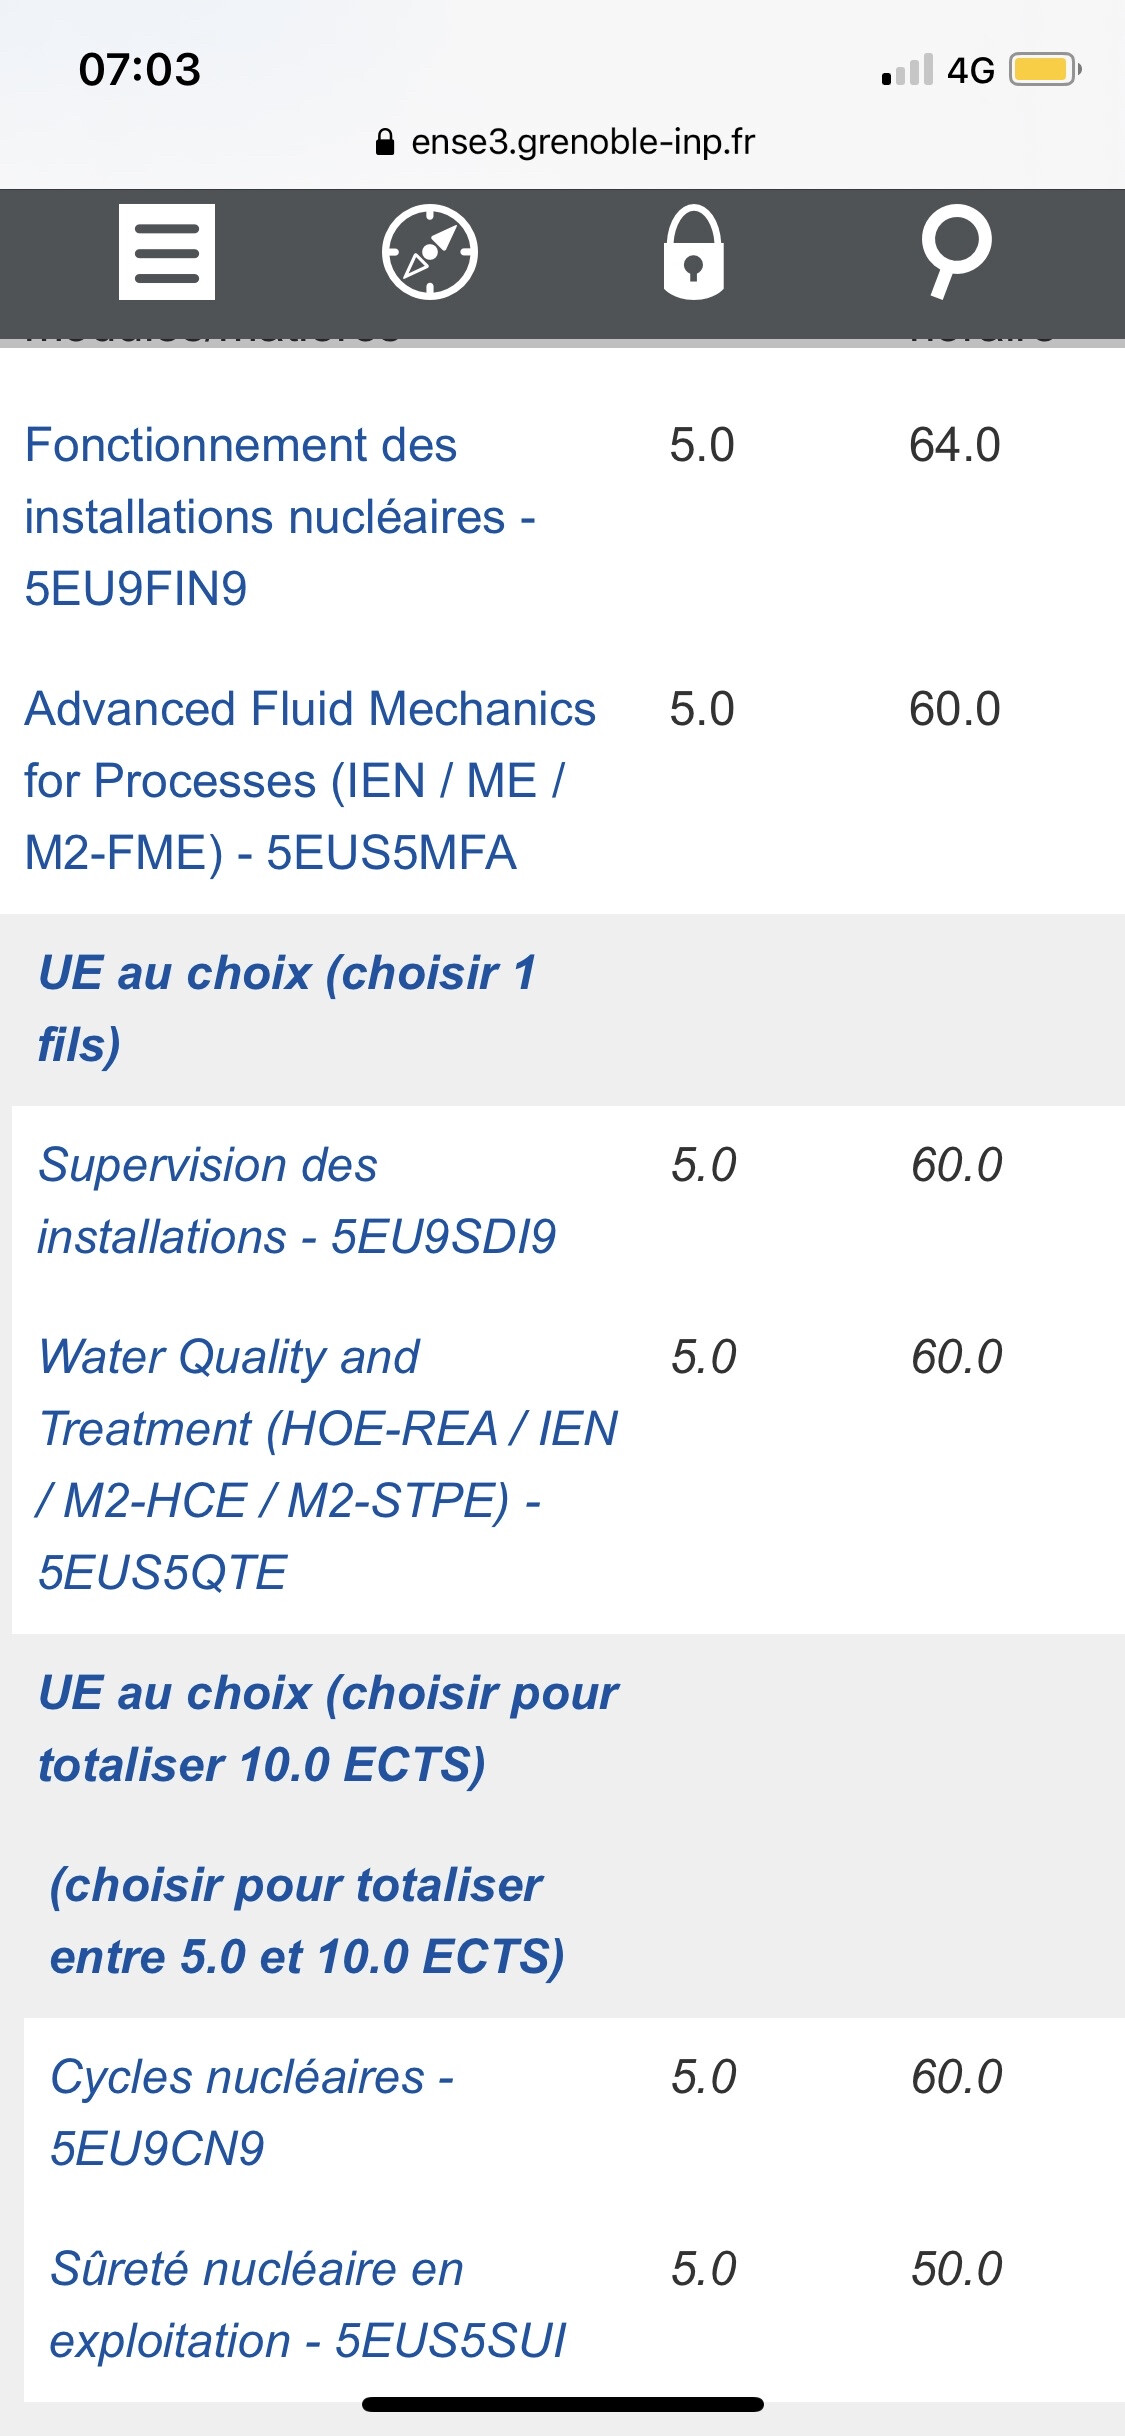The height and width of the screenshot is (2436, 1125).
Task: Open Advanced Fluid Mechanics for Processes link
Action: tap(310, 780)
